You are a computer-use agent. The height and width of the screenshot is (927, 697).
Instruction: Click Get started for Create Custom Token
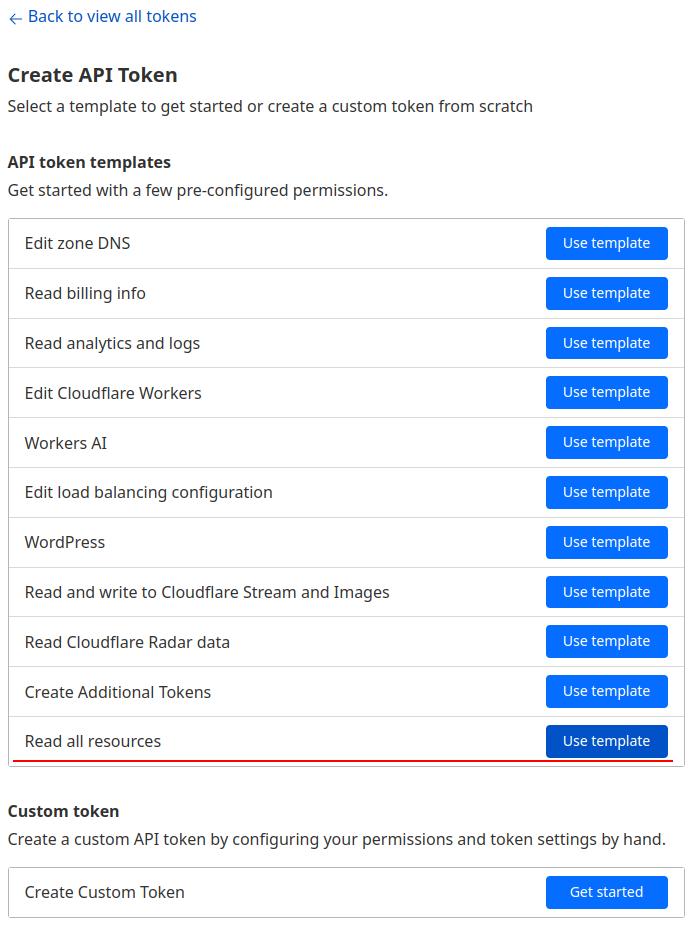tap(607, 892)
